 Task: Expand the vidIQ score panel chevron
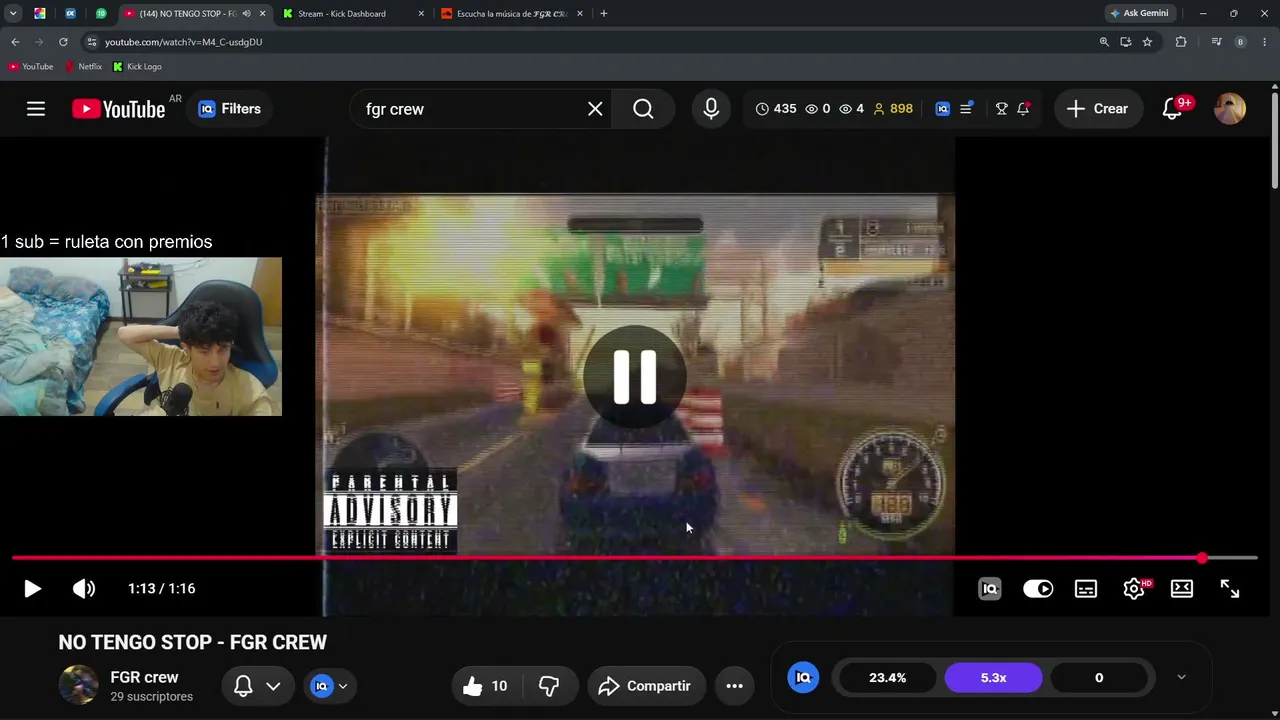point(1181,677)
